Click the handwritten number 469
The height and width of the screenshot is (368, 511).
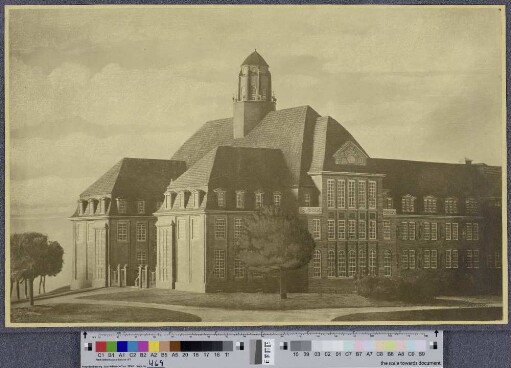156,363
